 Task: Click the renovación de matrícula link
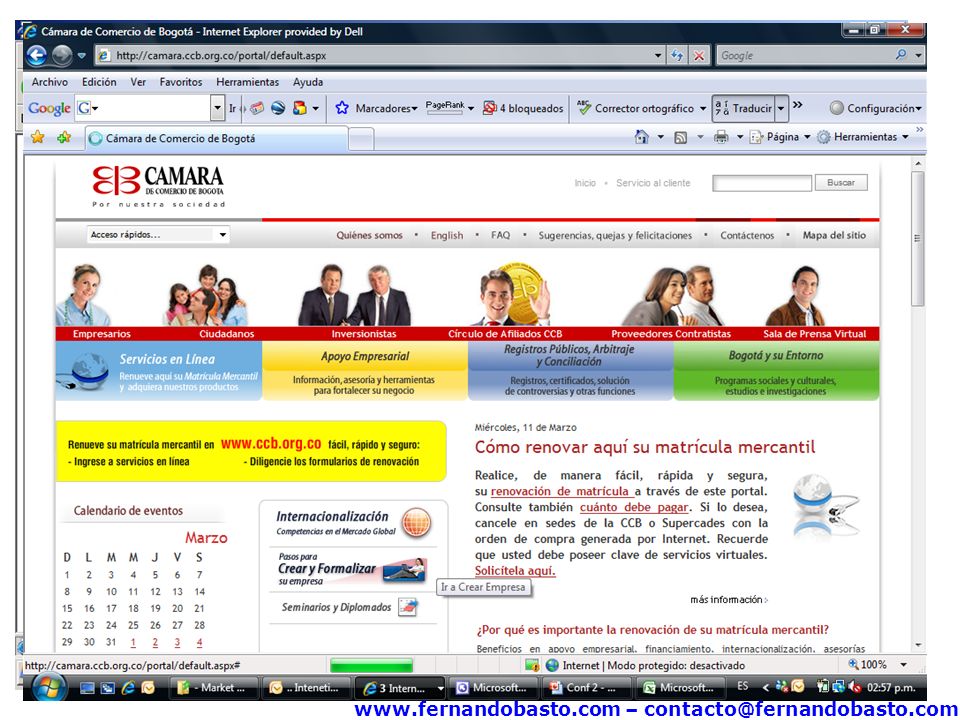(x=562, y=491)
